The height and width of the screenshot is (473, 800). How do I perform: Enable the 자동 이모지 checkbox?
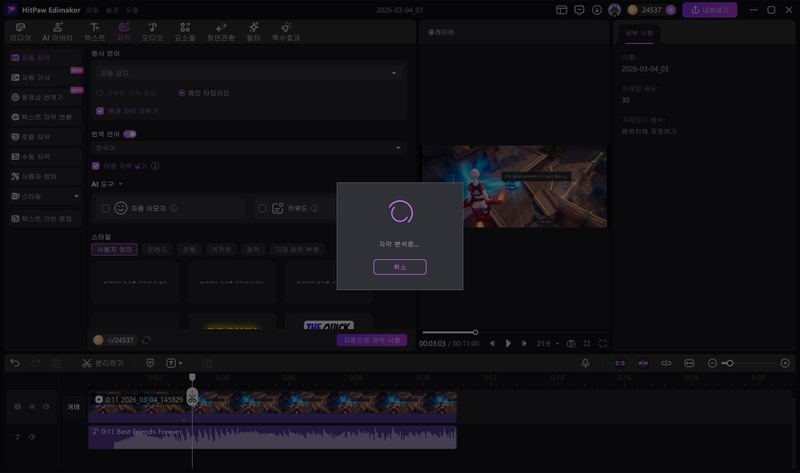click(106, 208)
